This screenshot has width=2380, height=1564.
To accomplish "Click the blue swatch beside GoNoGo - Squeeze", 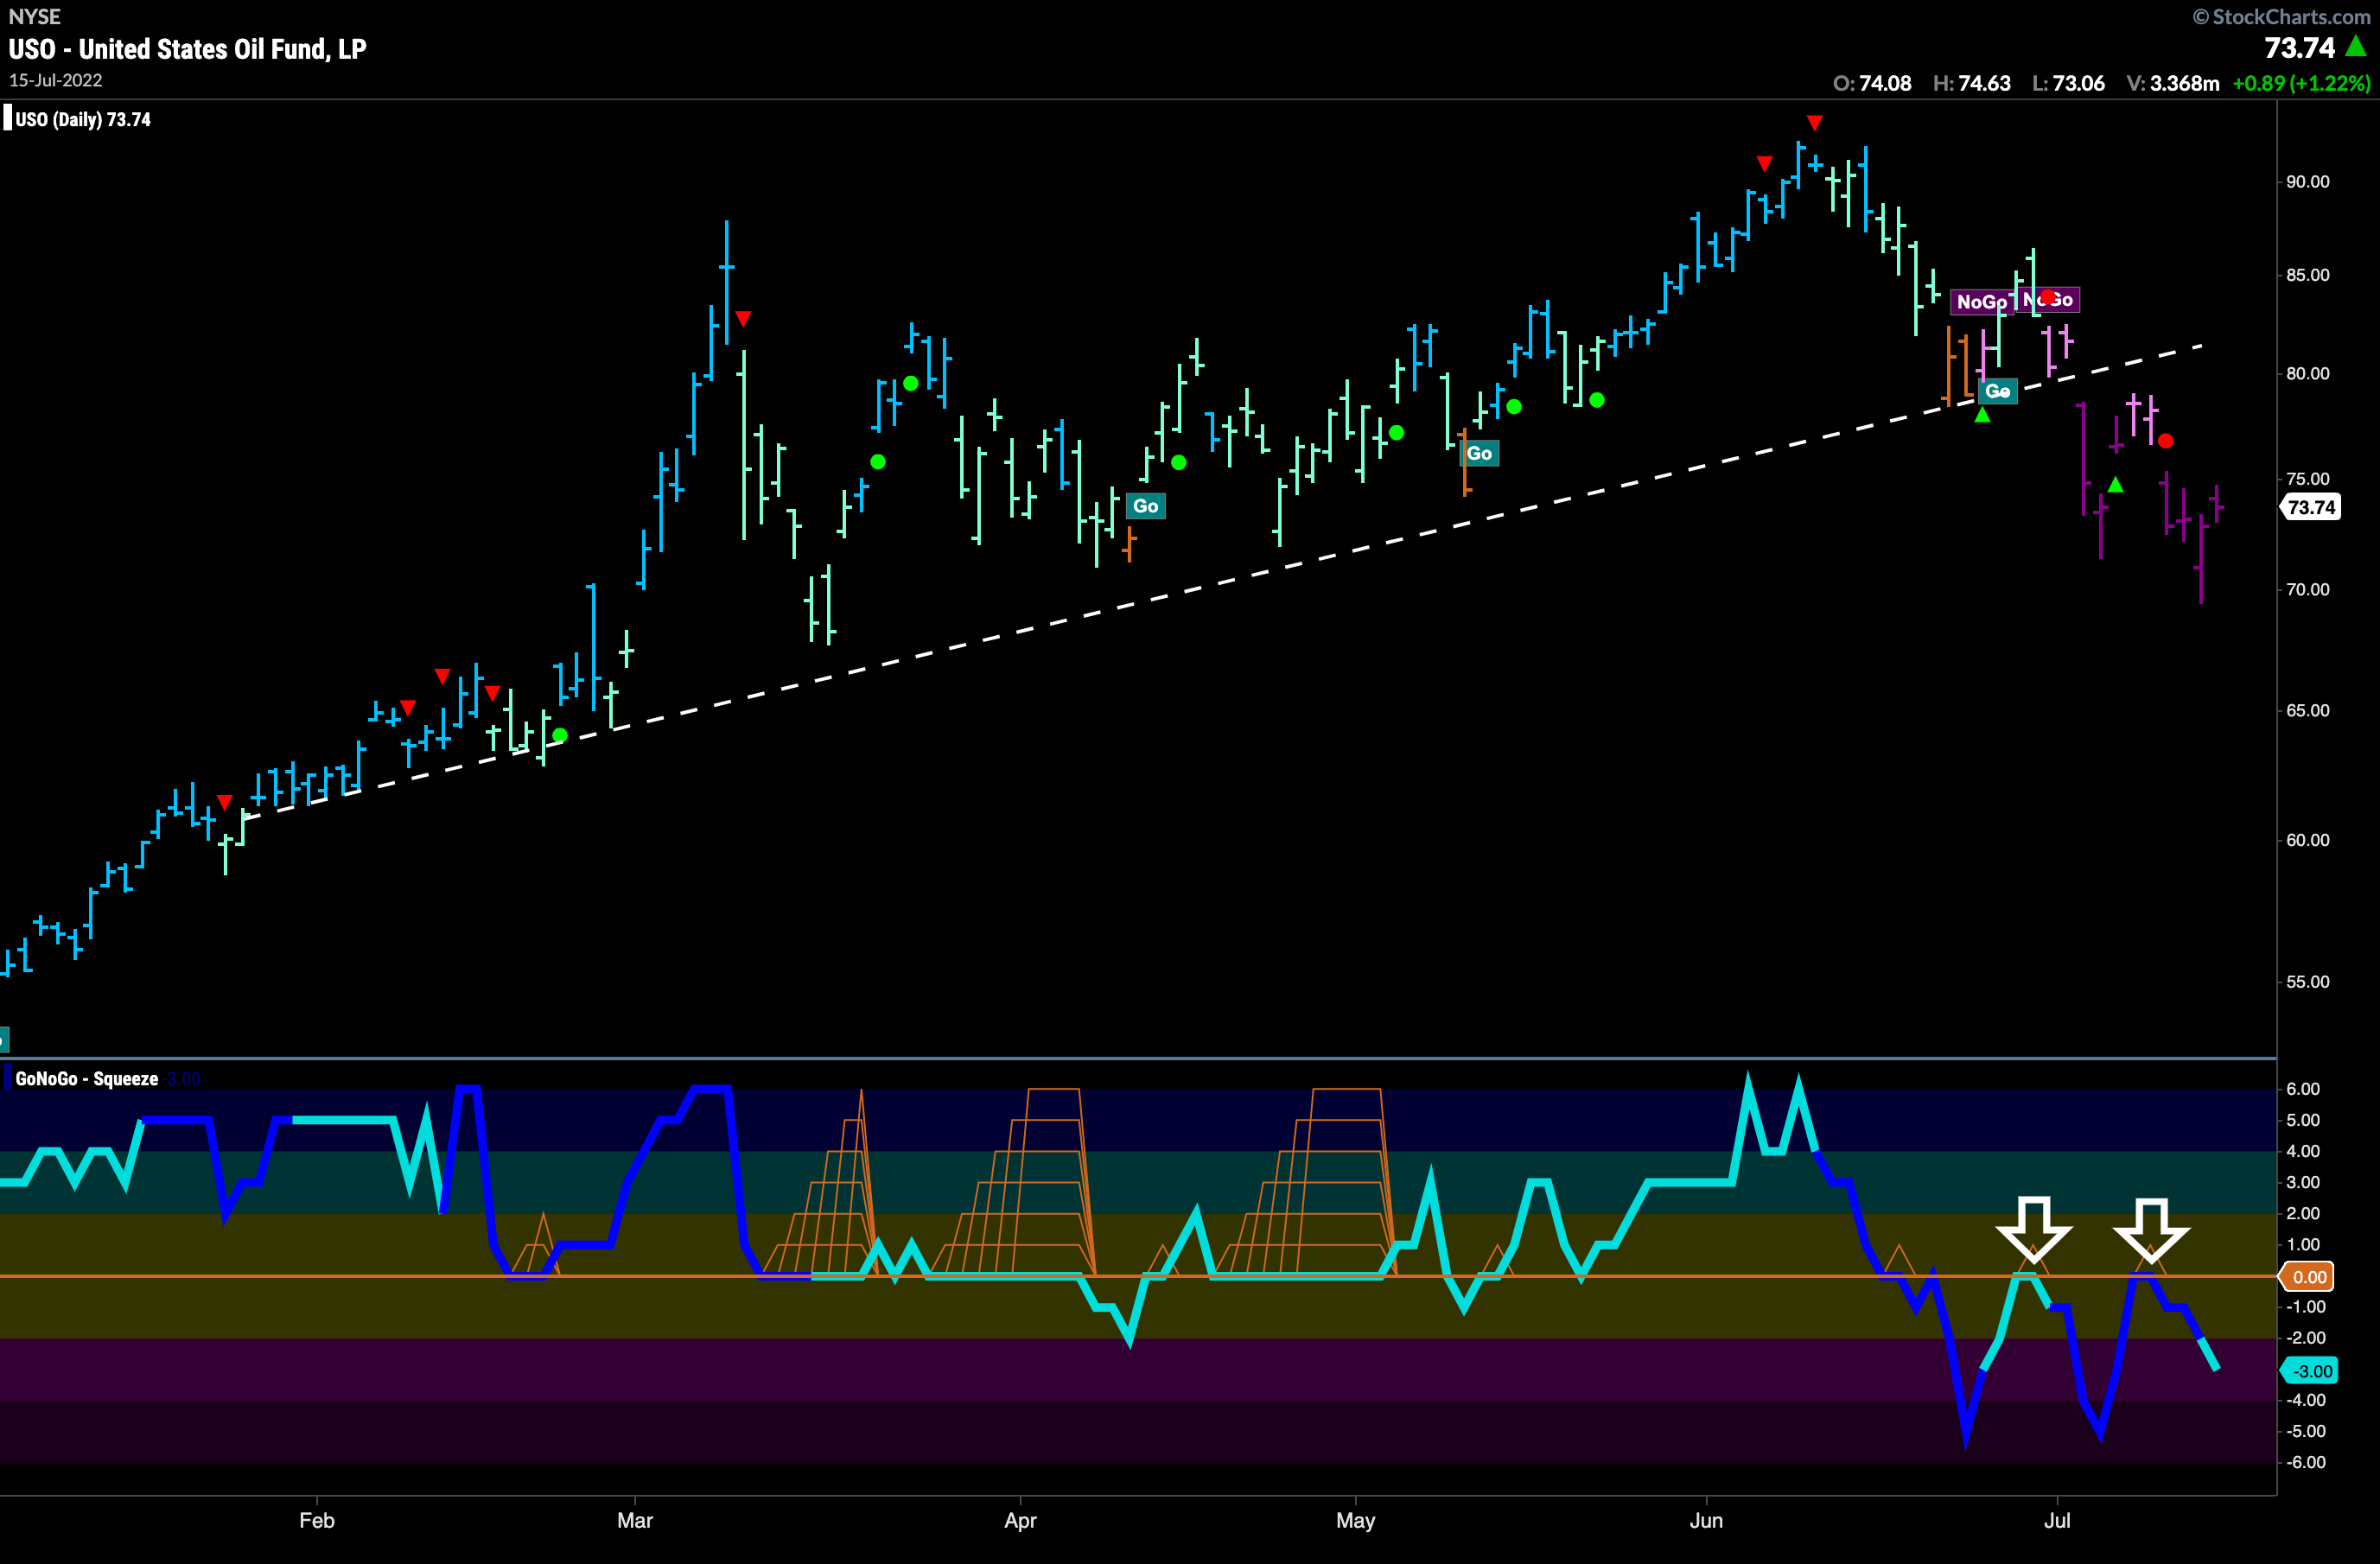I will (7, 1078).
